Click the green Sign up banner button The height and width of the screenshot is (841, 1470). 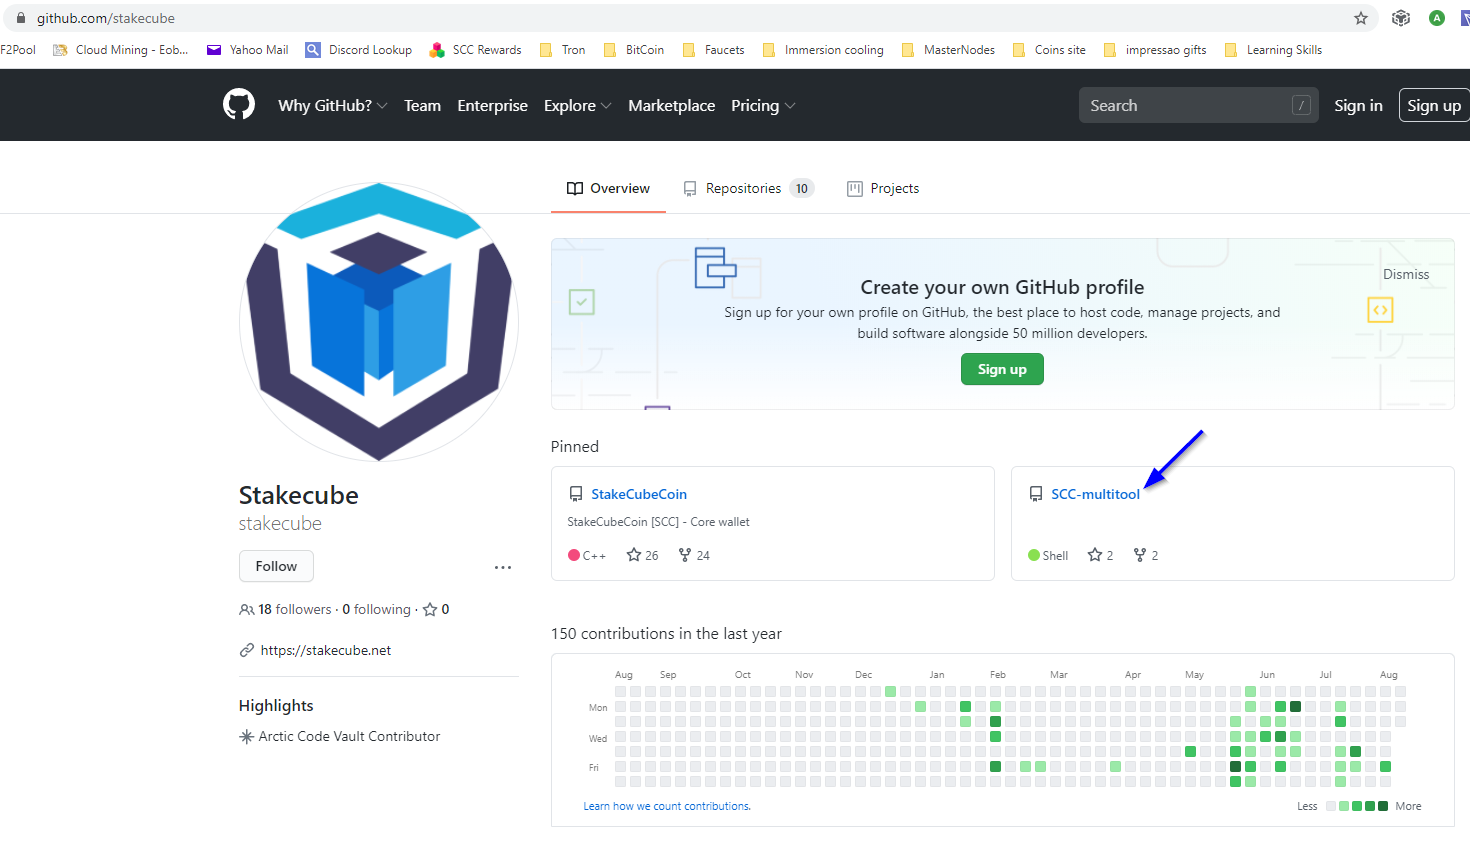point(1002,369)
